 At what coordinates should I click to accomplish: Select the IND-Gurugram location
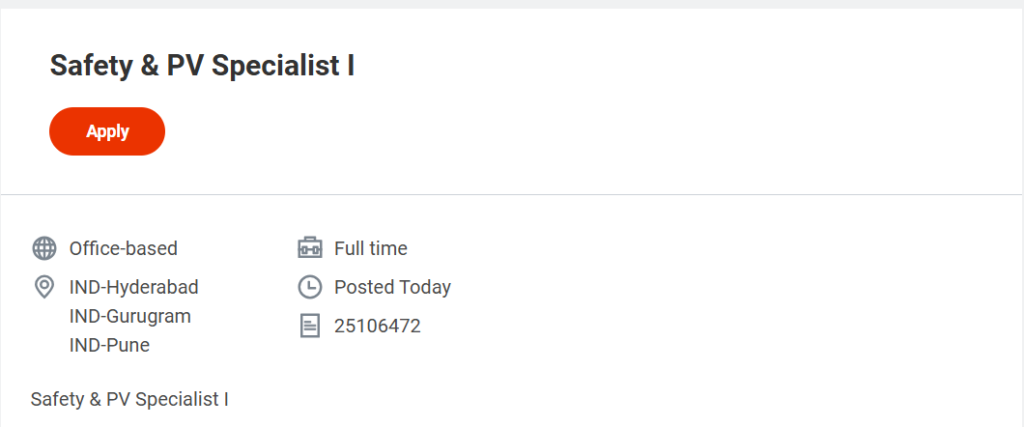130,316
